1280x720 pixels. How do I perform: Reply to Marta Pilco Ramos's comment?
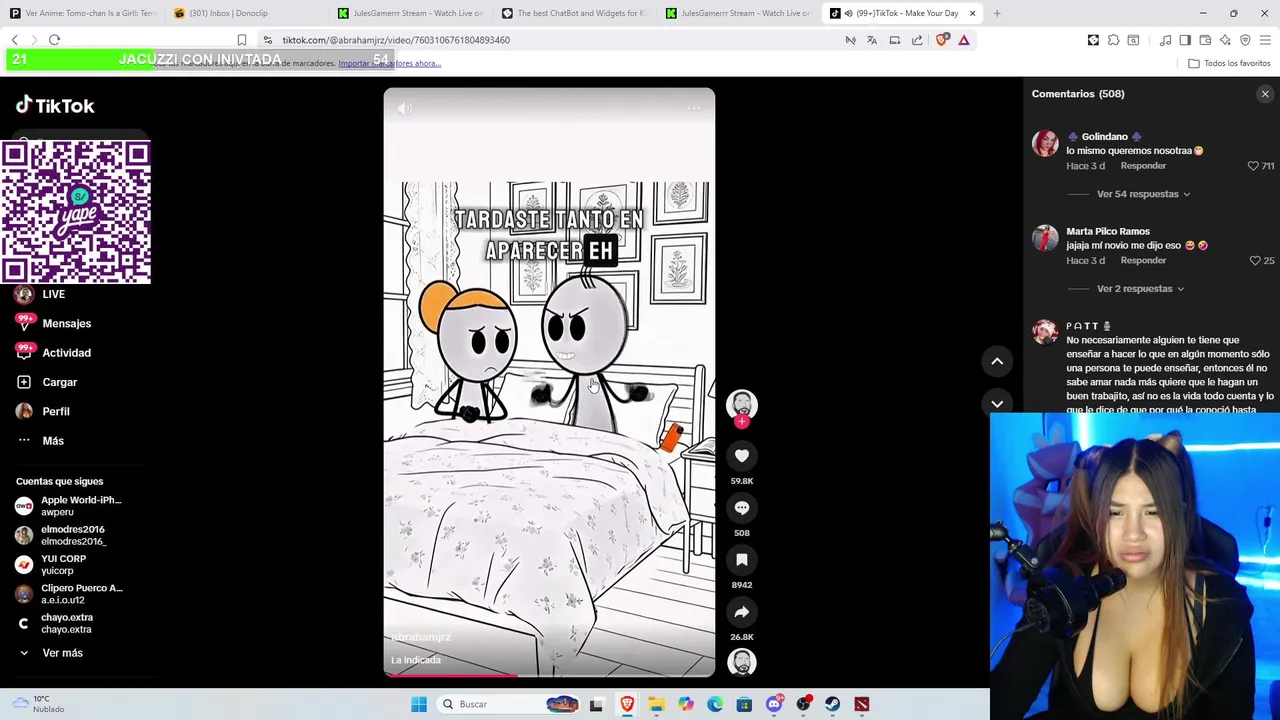1143,261
